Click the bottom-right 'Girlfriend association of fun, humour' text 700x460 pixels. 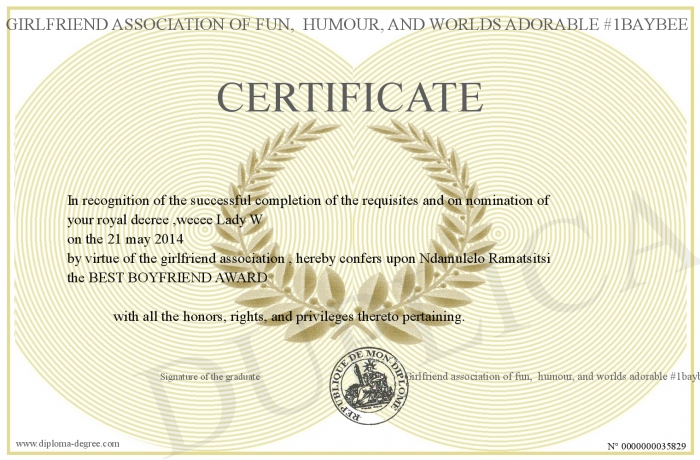(x=553, y=376)
